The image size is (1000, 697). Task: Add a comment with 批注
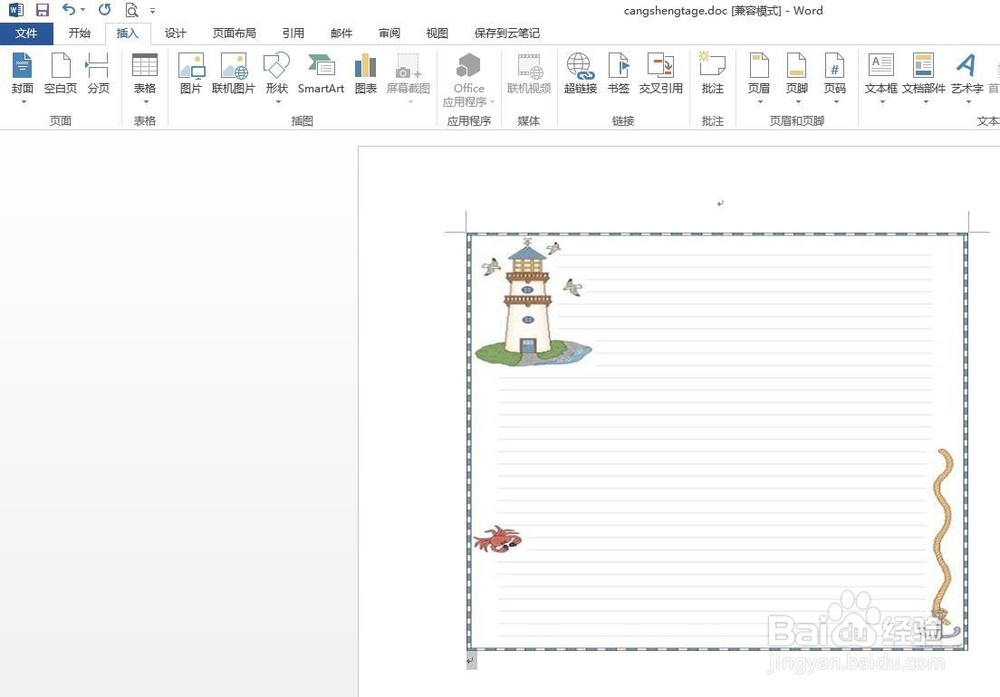[x=712, y=73]
